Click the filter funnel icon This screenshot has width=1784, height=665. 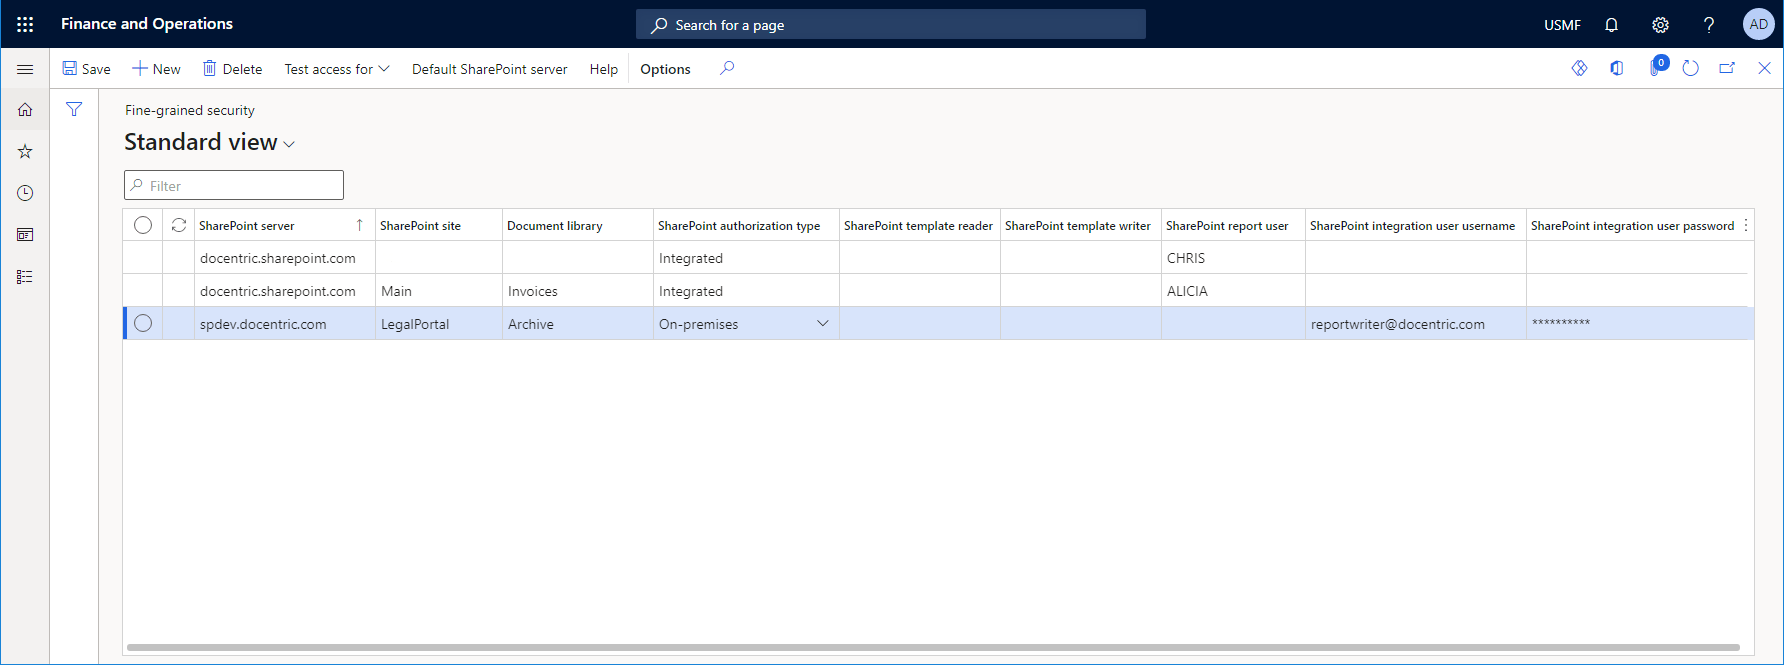pos(74,110)
